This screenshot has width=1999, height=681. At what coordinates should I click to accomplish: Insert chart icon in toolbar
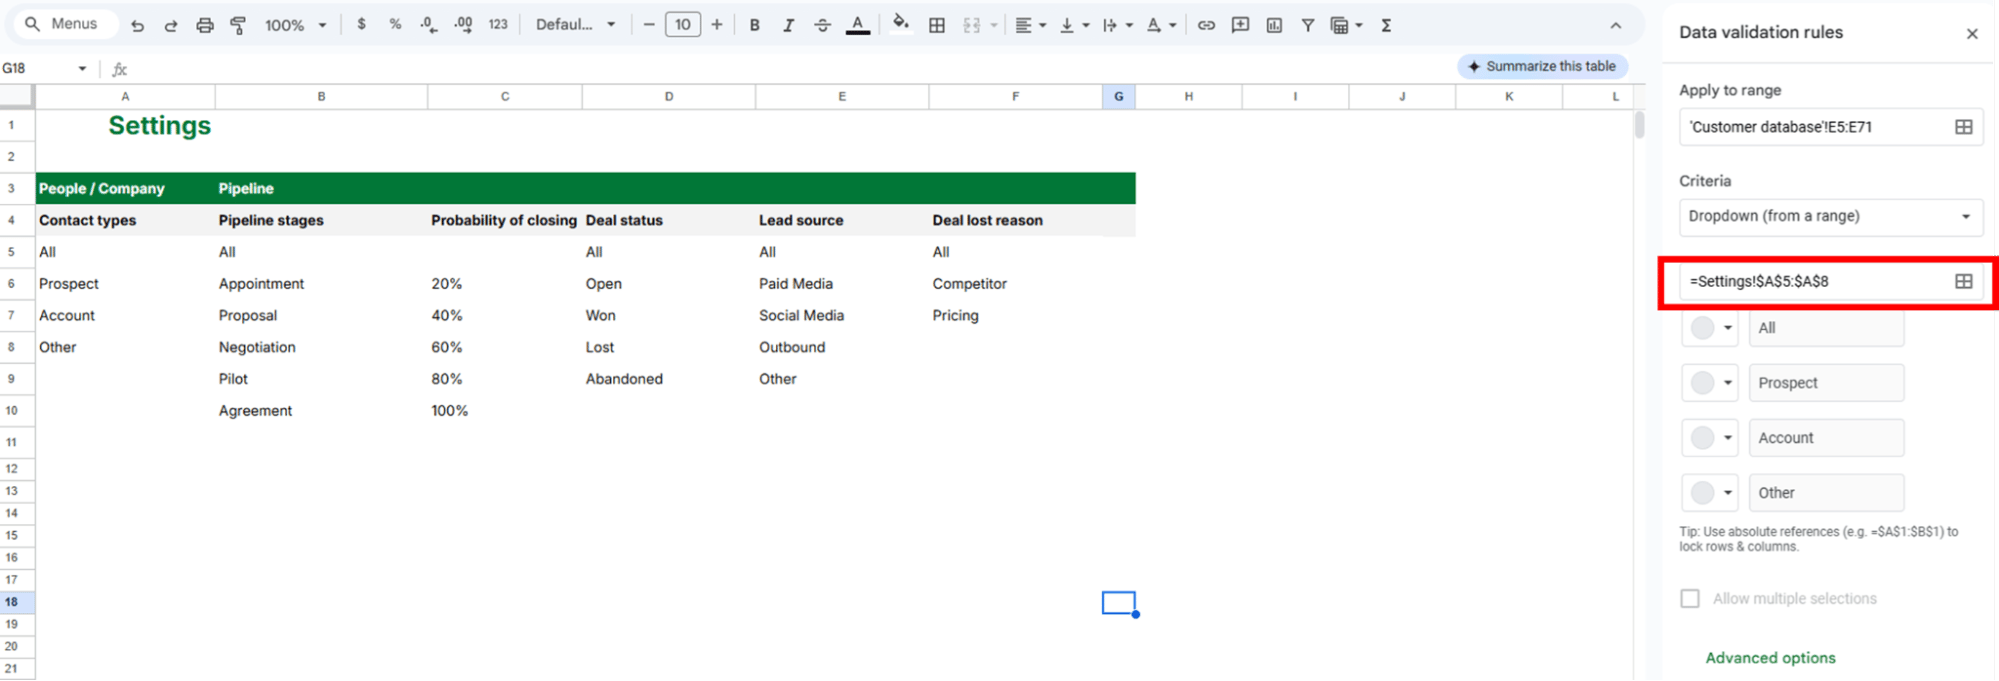pos(1274,25)
